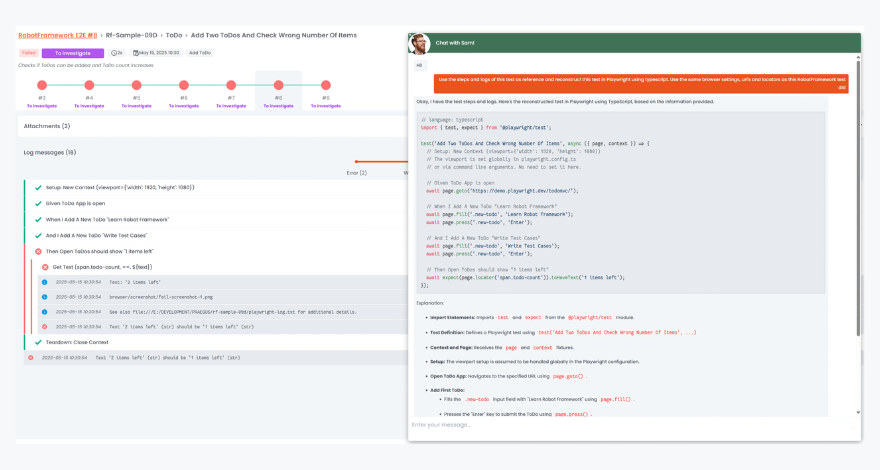
Task: Click the clock duration badge showing 2s
Action: 117,53
